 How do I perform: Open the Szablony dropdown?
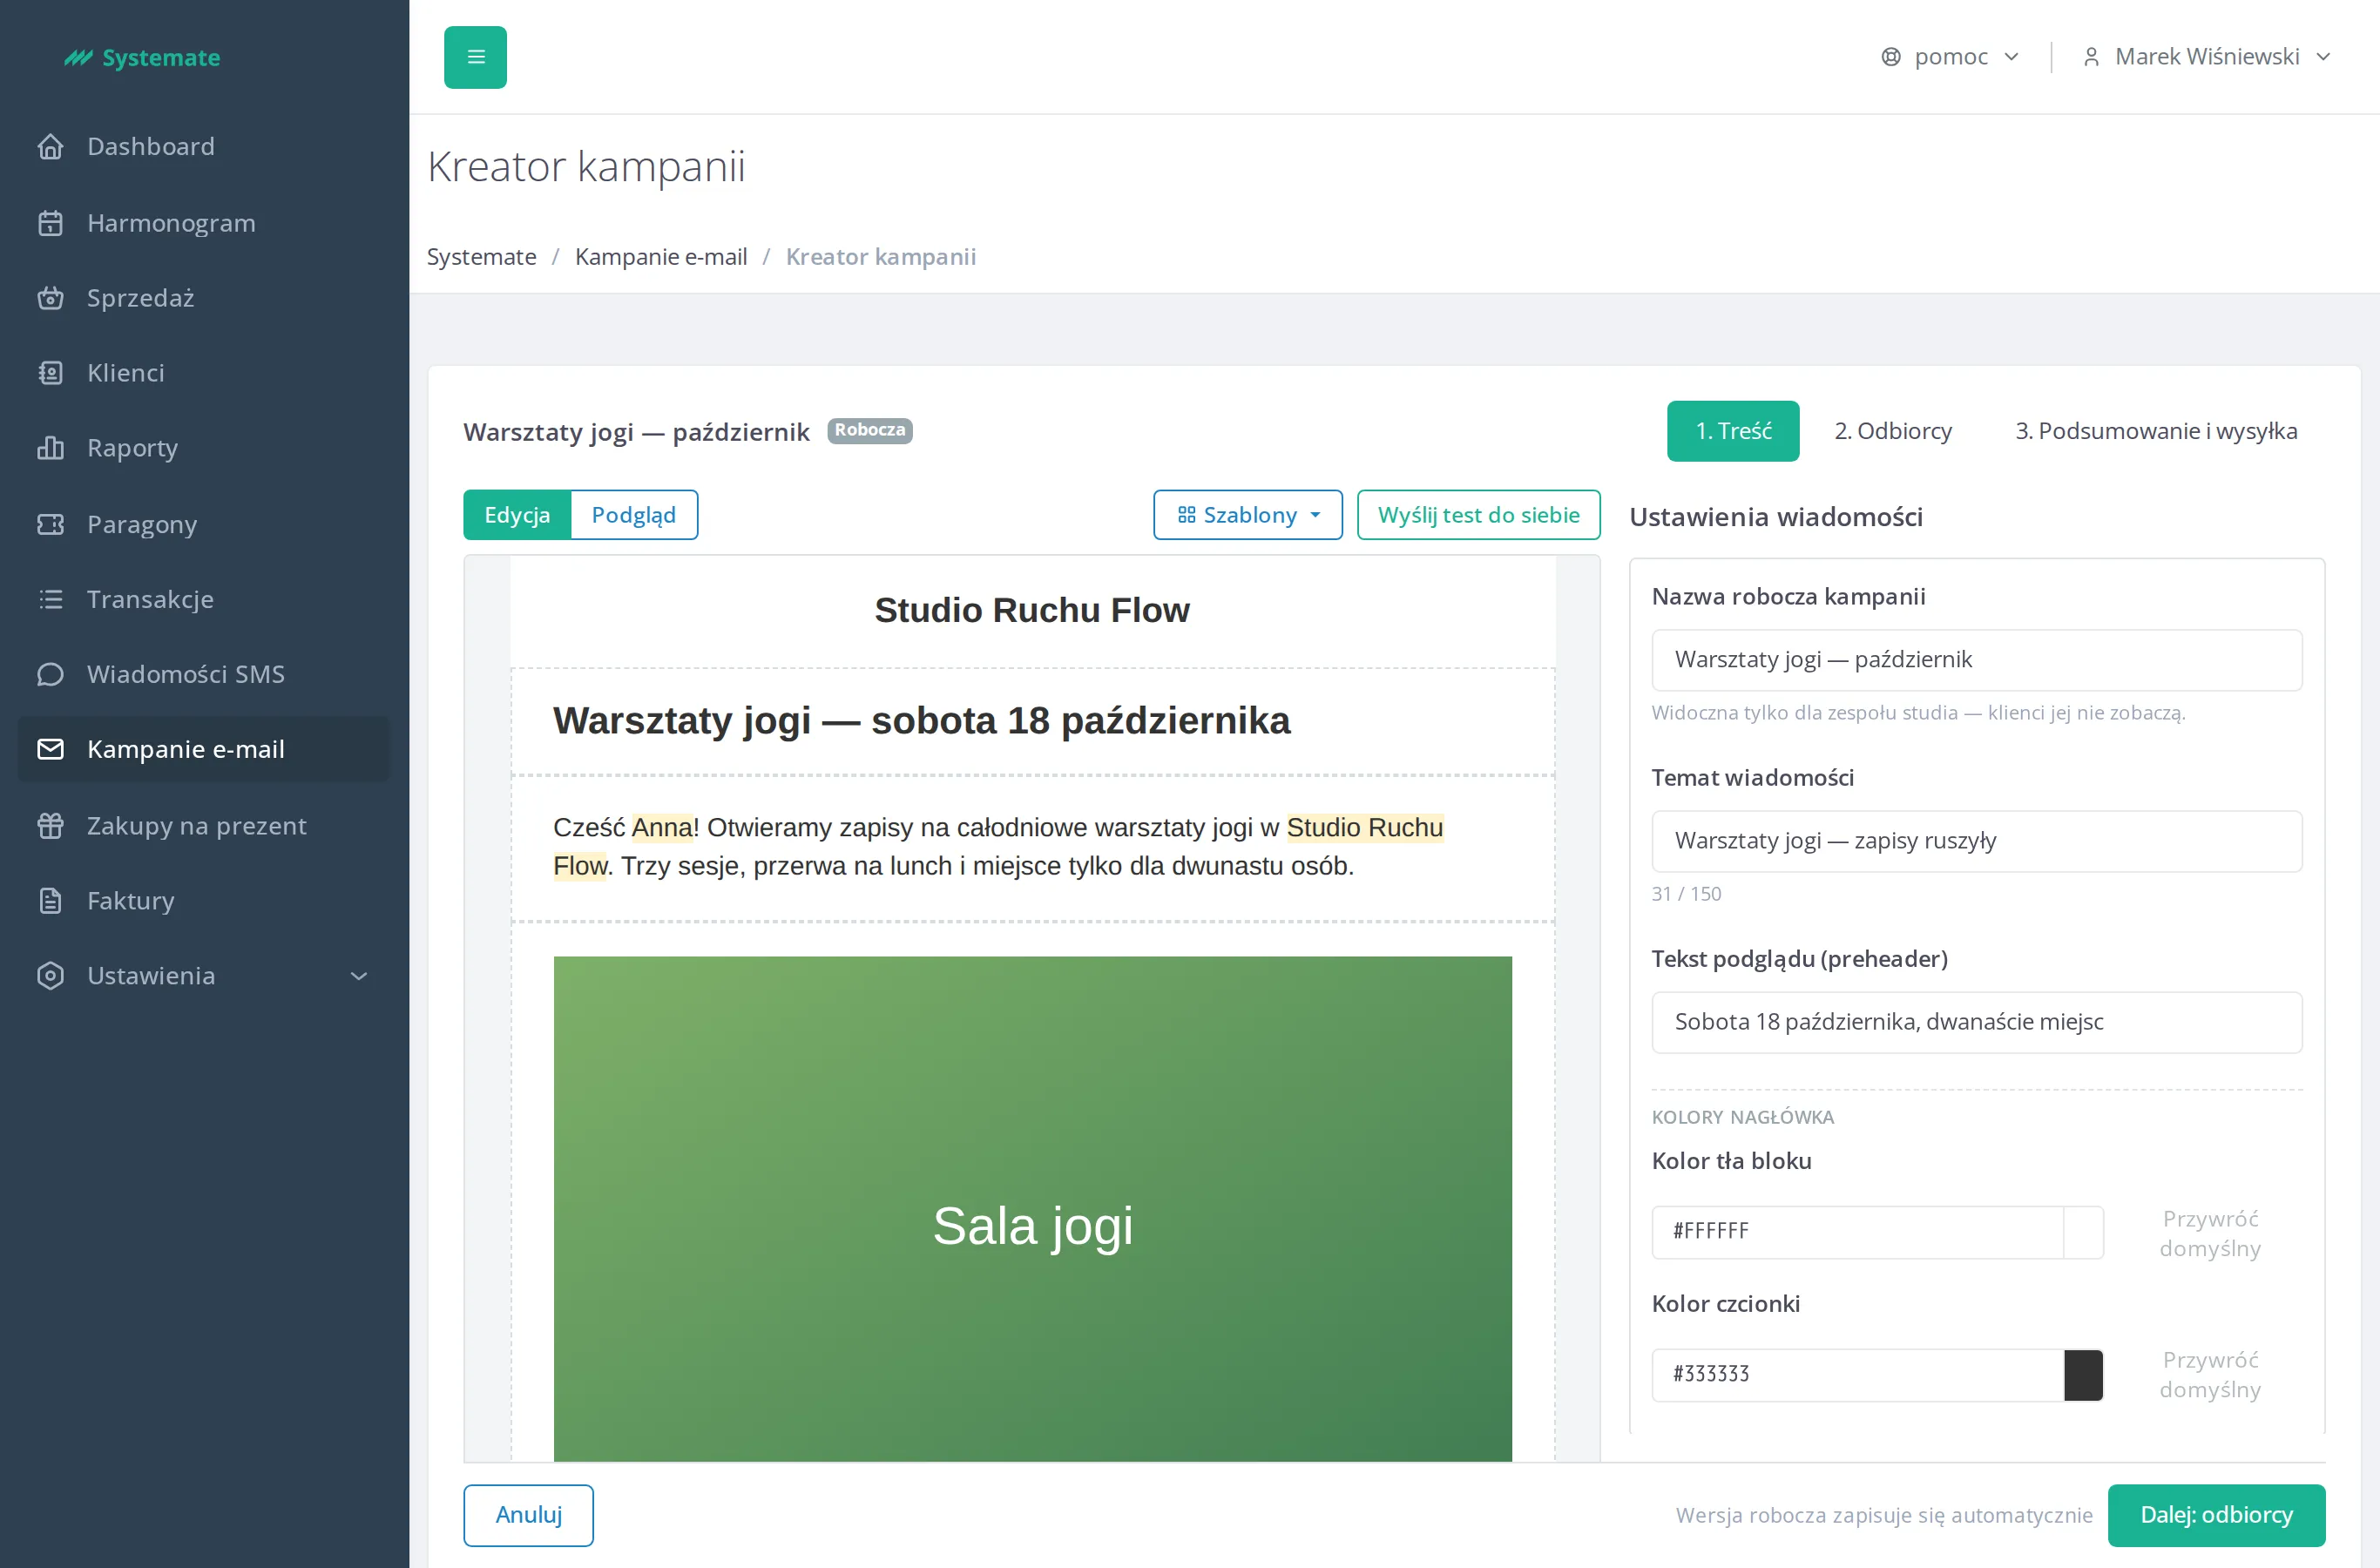click(x=1248, y=515)
